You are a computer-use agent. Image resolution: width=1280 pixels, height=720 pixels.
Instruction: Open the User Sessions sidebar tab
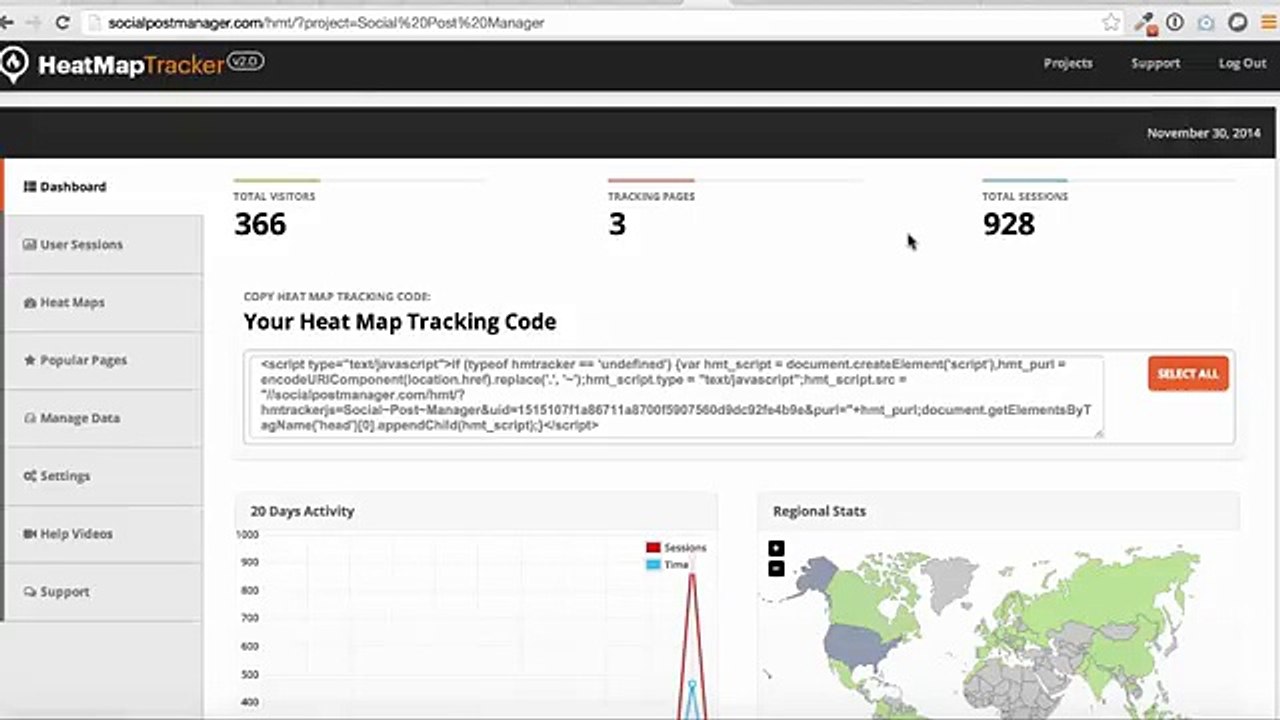pyautogui.click(x=102, y=244)
